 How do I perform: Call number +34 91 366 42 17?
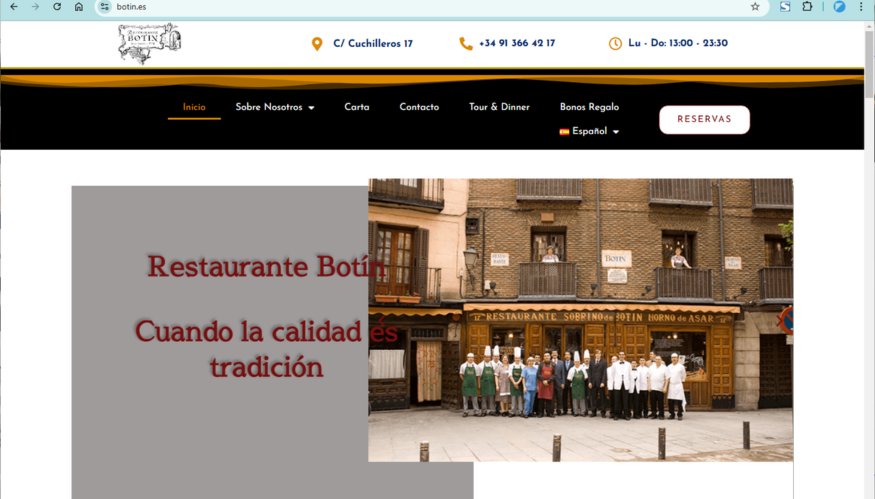tap(517, 43)
